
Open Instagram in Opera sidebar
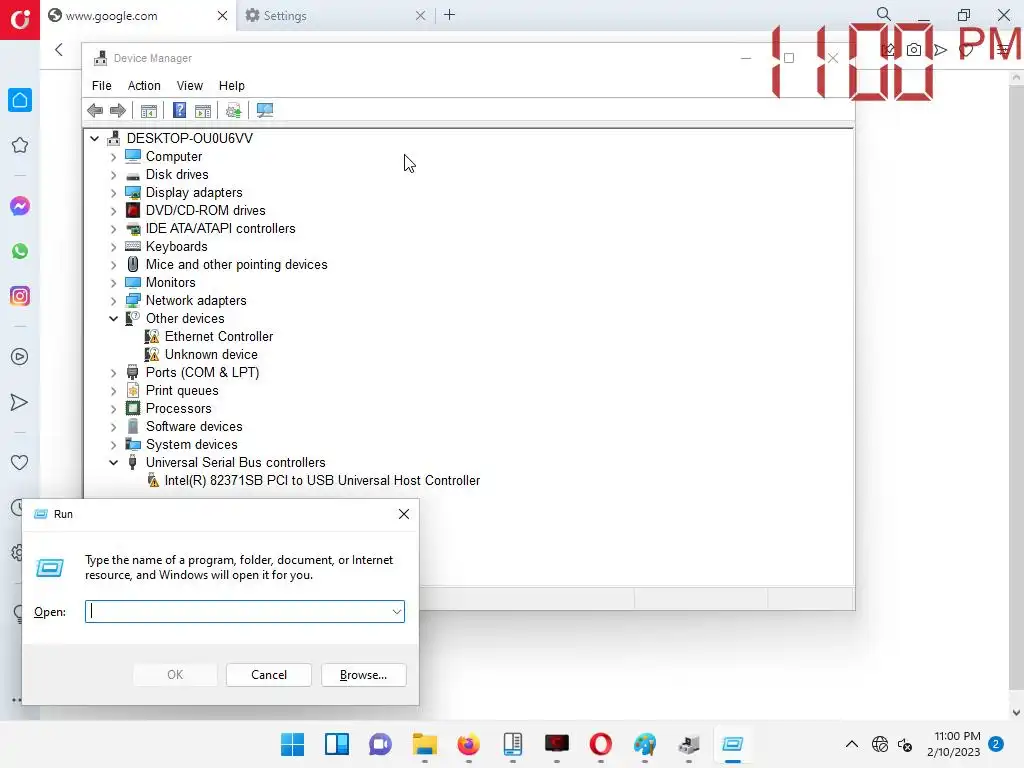click(x=20, y=296)
